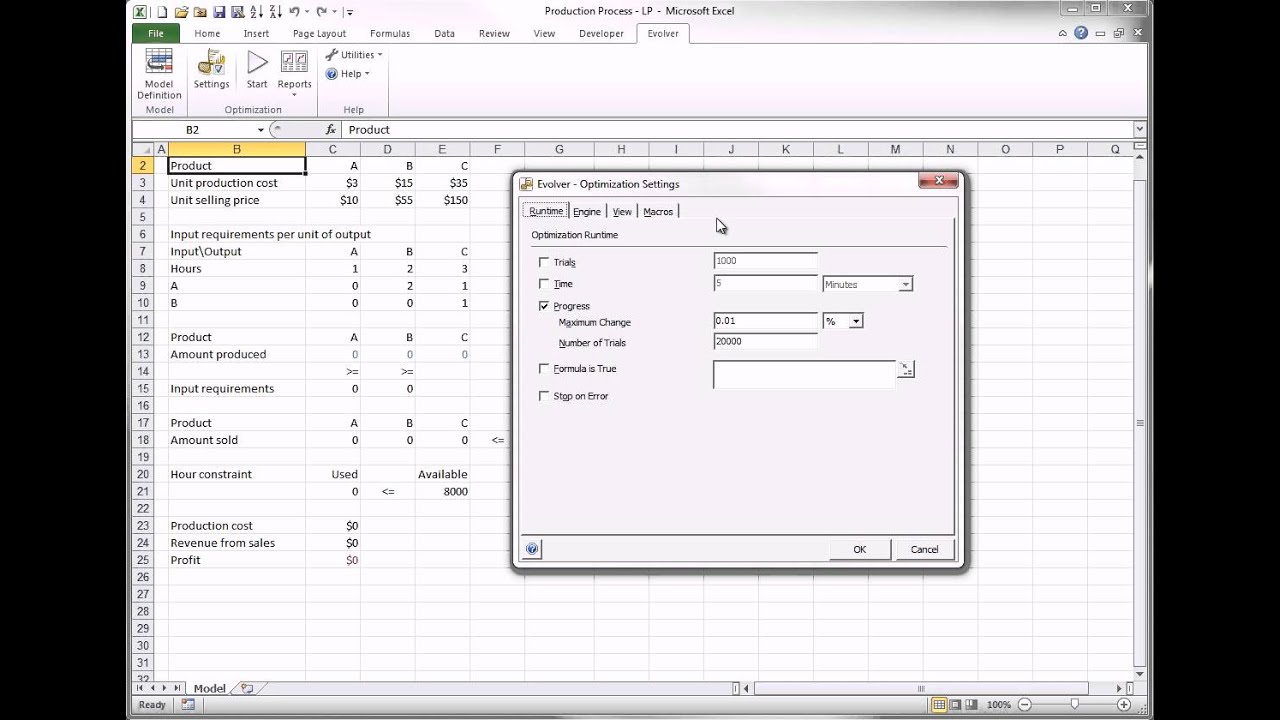
Task: Start the Evolver optimization
Action: pyautogui.click(x=257, y=71)
